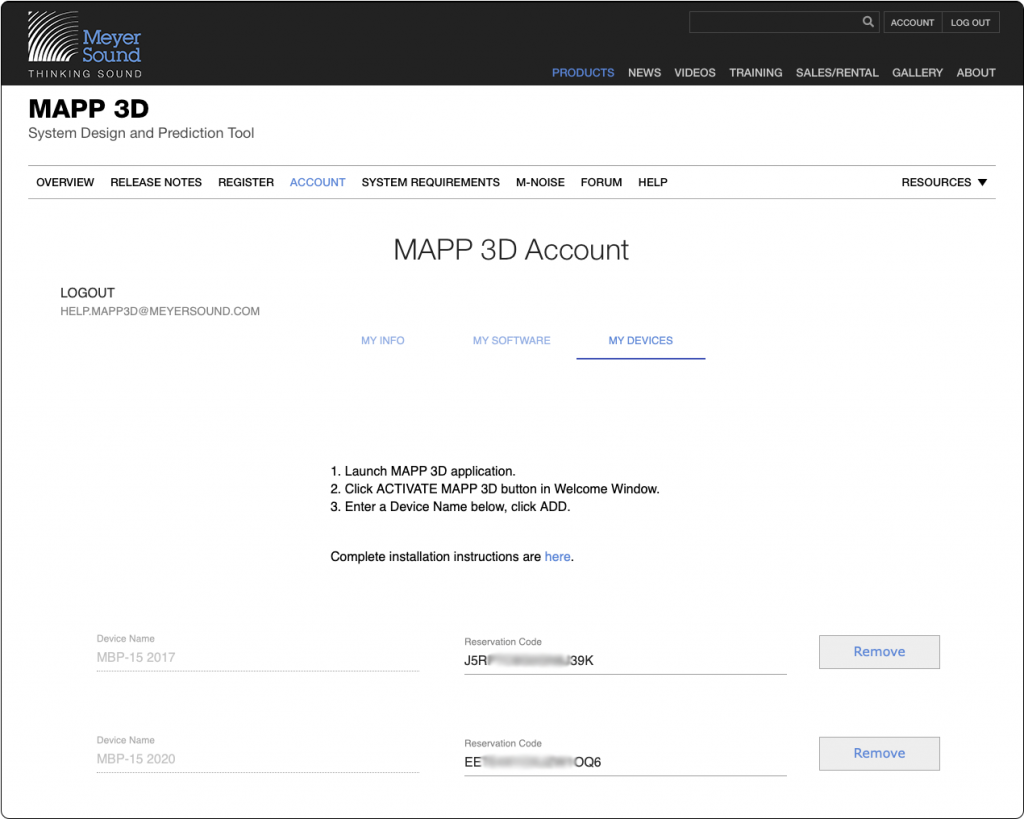Click step 'Enter a Device Name below'
This screenshot has height=819, width=1024.
(457, 506)
